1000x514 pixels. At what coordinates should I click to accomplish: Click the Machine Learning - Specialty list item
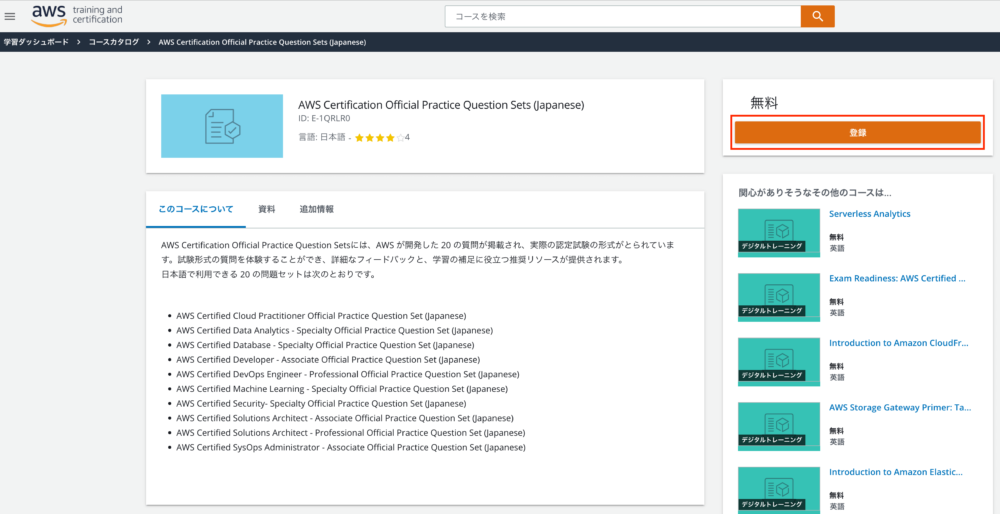coord(342,389)
